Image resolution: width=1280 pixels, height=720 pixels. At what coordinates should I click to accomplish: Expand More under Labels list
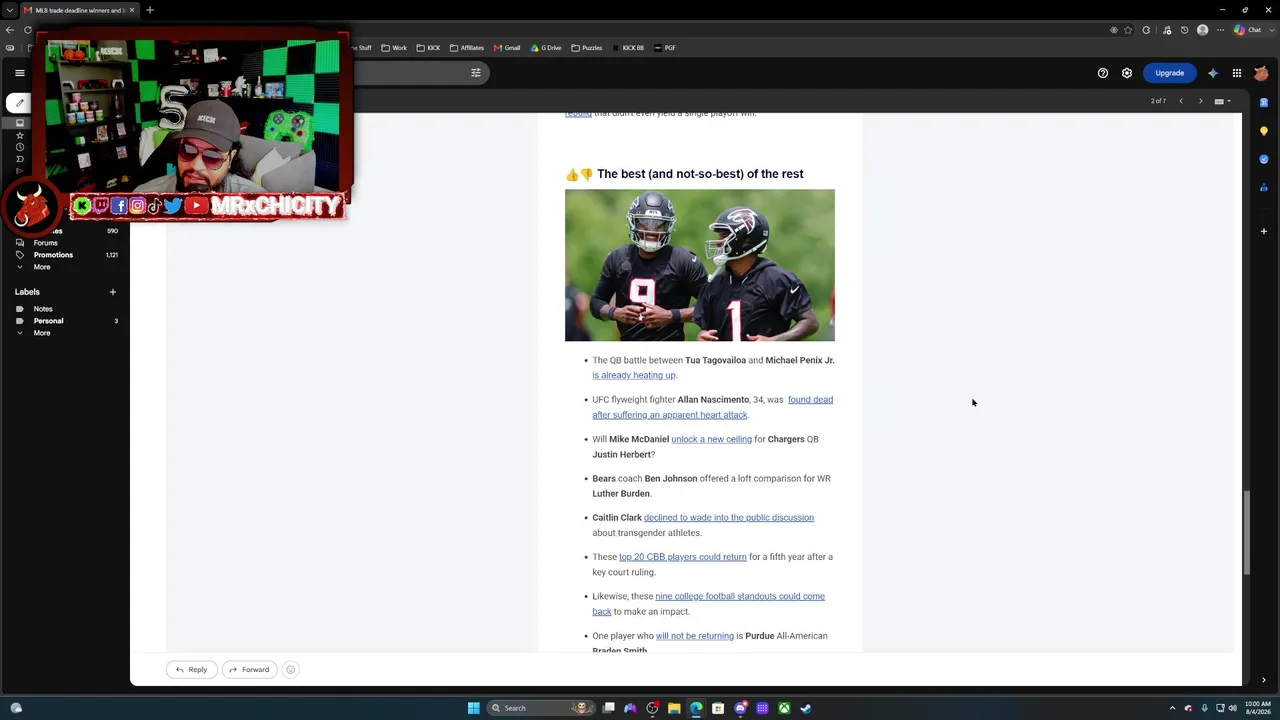click(x=42, y=333)
